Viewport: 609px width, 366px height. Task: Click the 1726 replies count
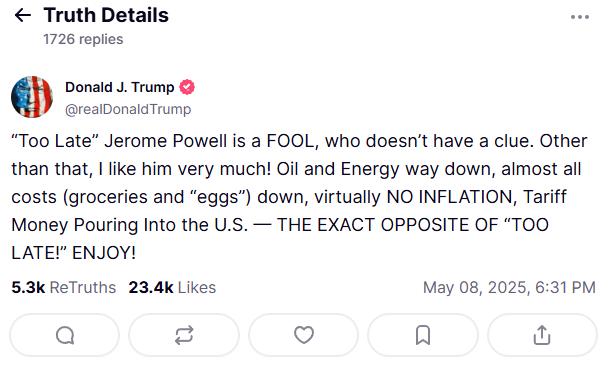tap(83, 39)
